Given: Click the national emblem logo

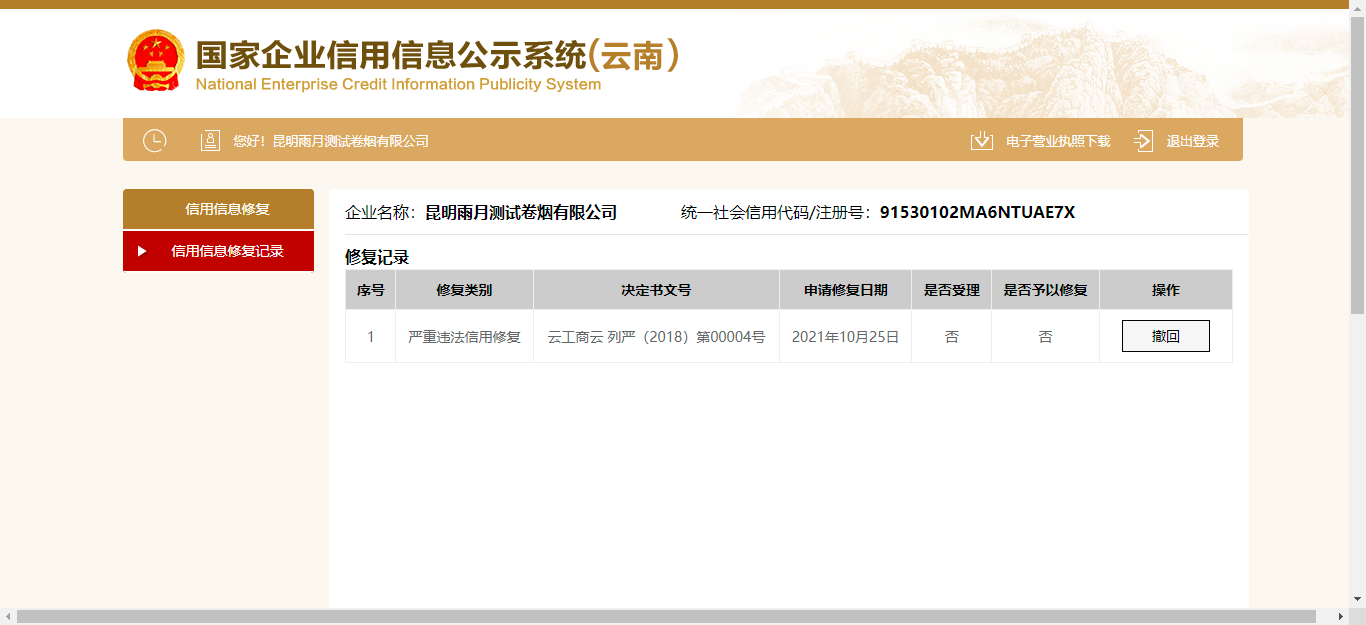Looking at the screenshot, I should point(155,60).
